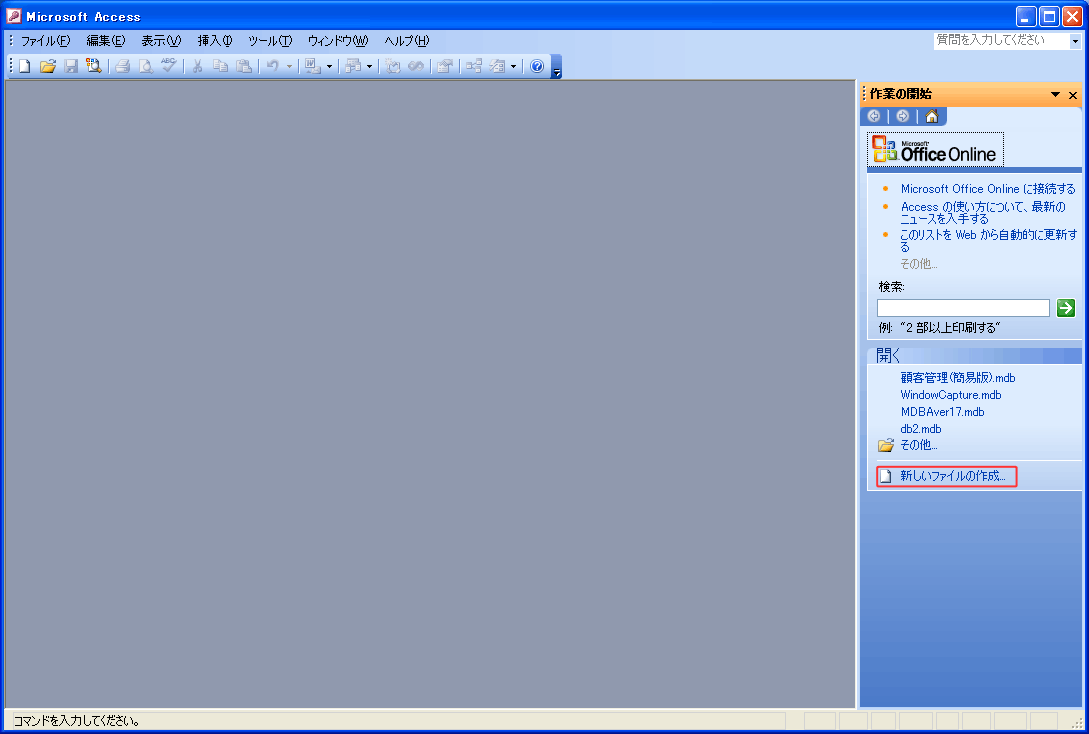Image resolution: width=1089 pixels, height=734 pixels.
Task: Open the Toolbar Options arrow at toolbar end
Action: pyautogui.click(x=556, y=67)
